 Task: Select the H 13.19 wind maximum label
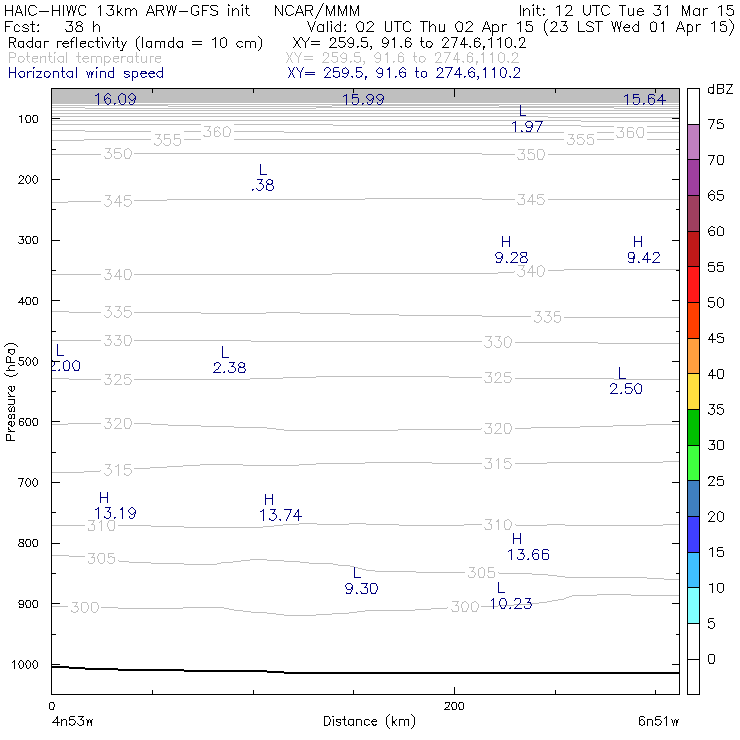click(115, 505)
